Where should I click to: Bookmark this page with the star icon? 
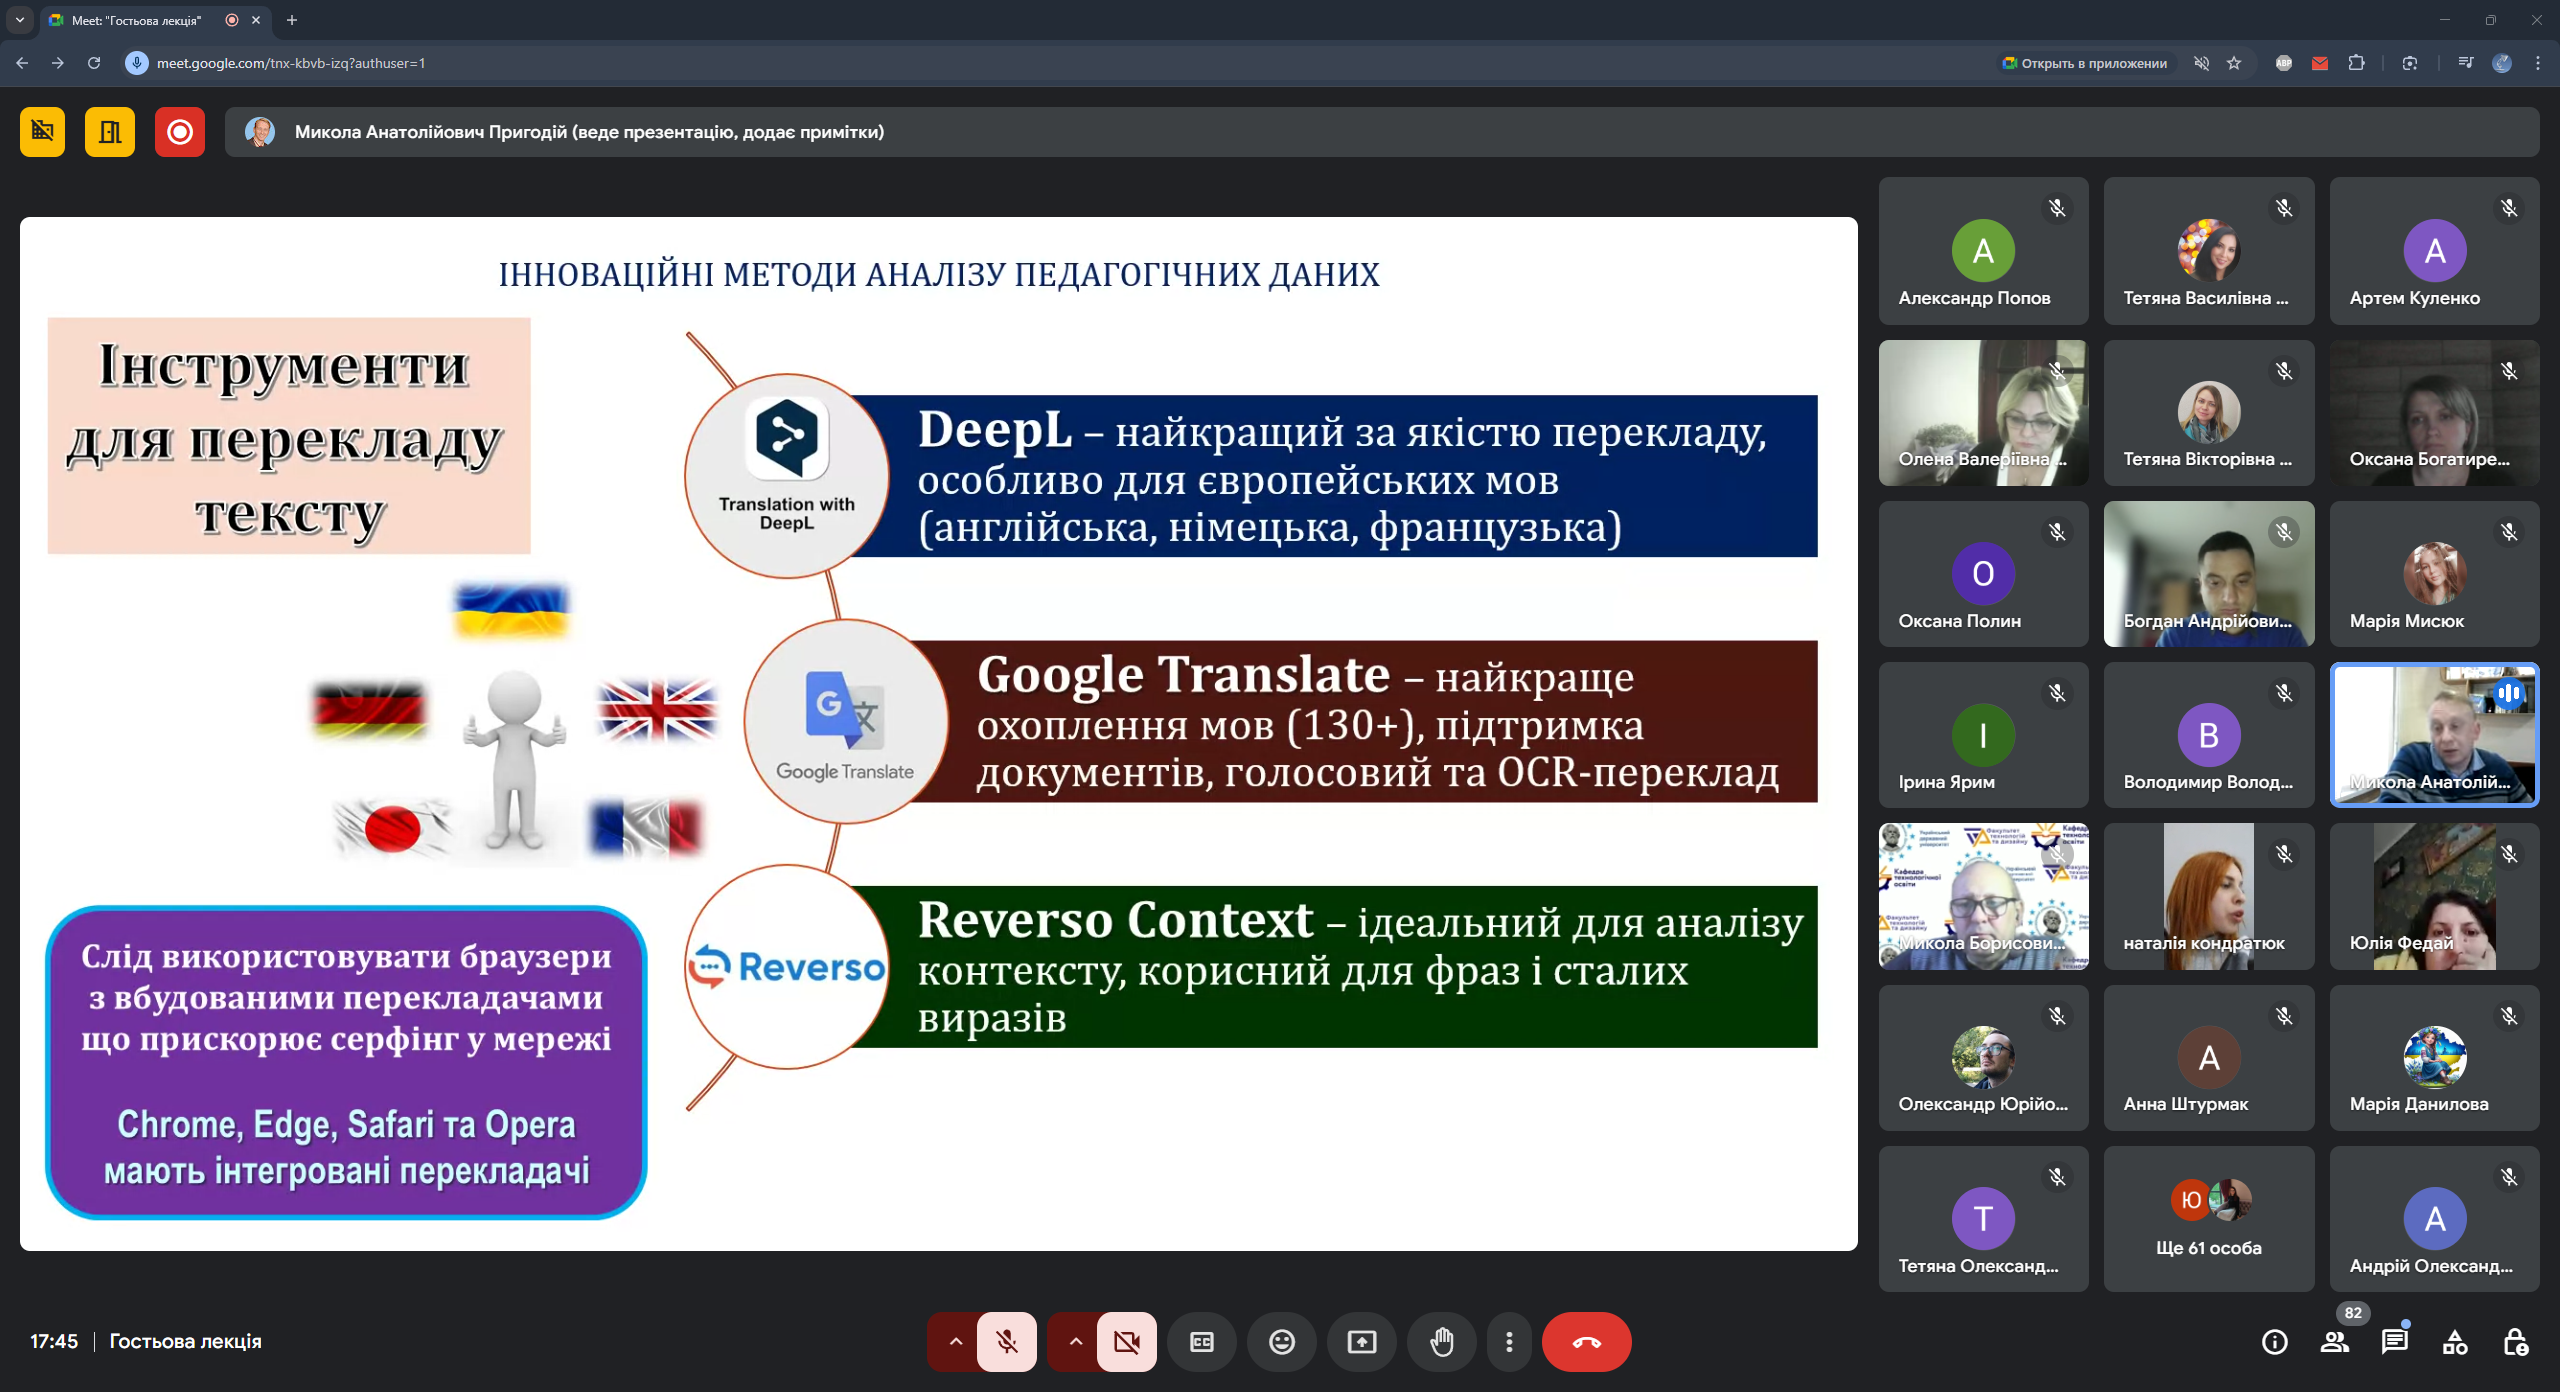(x=2234, y=63)
